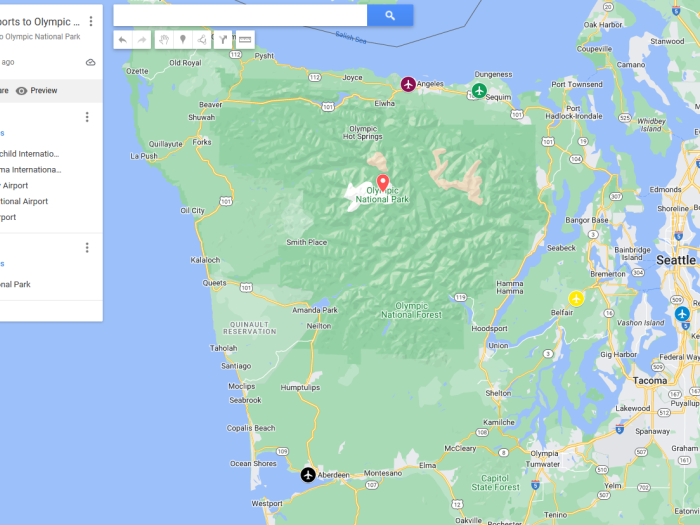This screenshot has width=700, height=525.
Task: Click the Oak Harbor label
Action: (603, 25)
